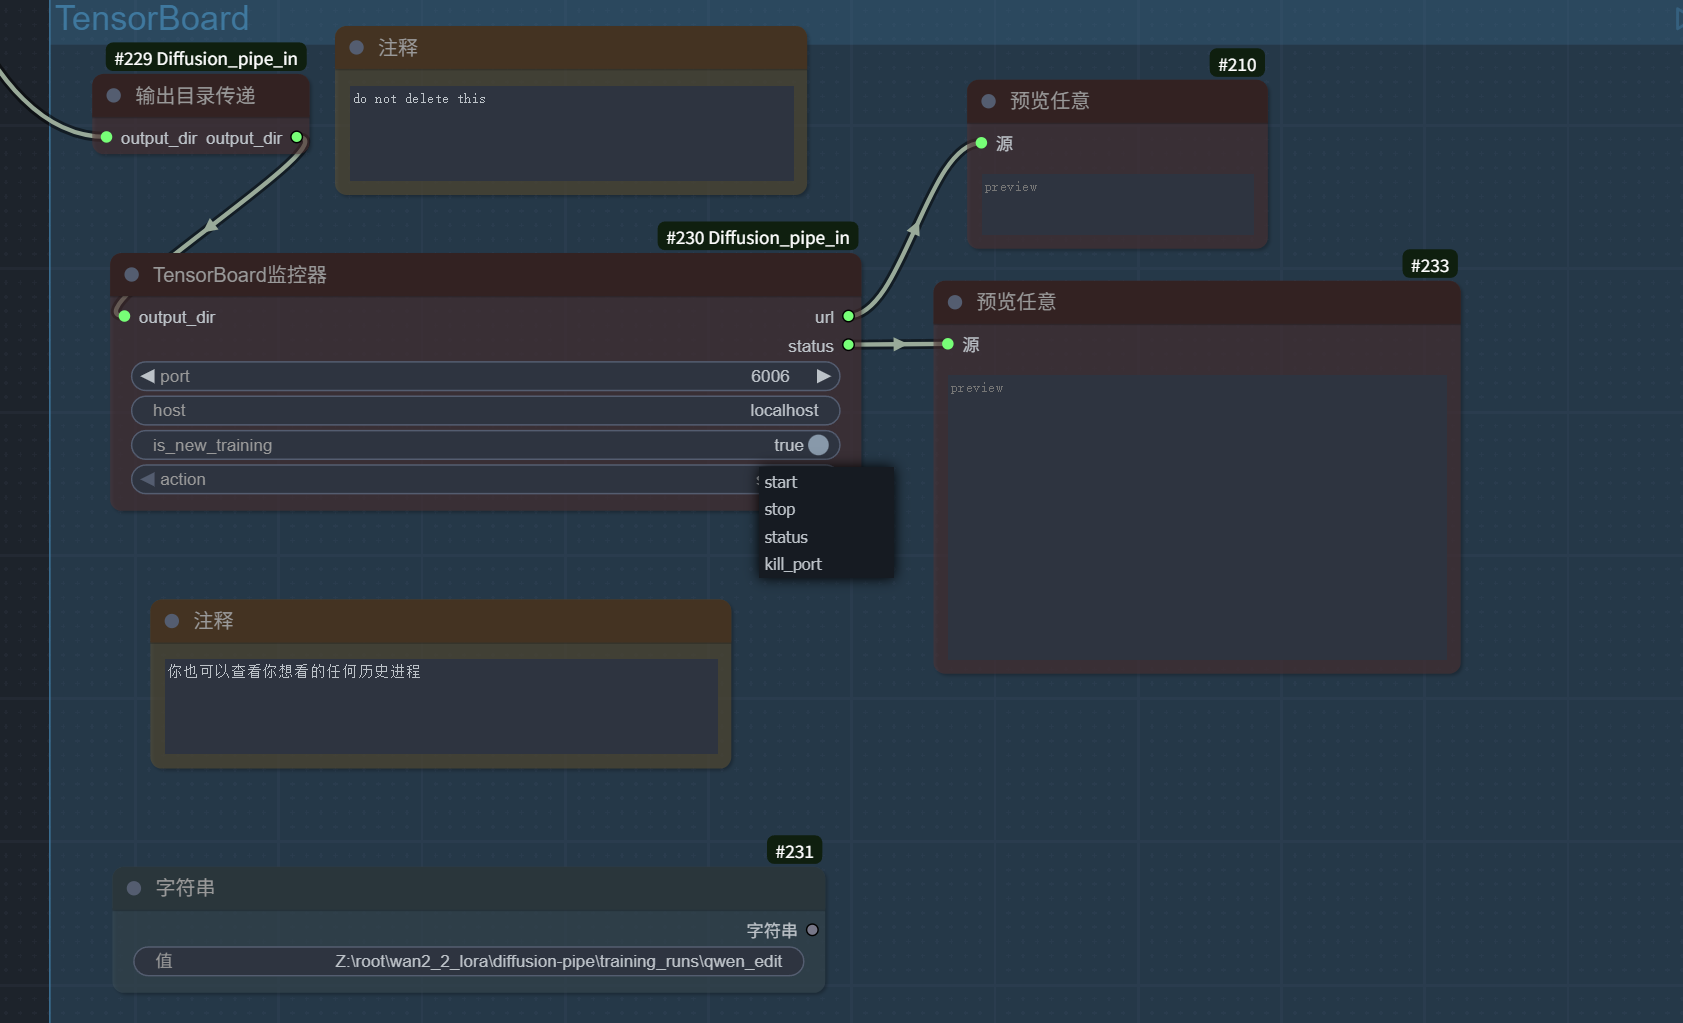Click the #230 Diffusion_pipe_in badge
1683x1023 pixels.
click(758, 238)
